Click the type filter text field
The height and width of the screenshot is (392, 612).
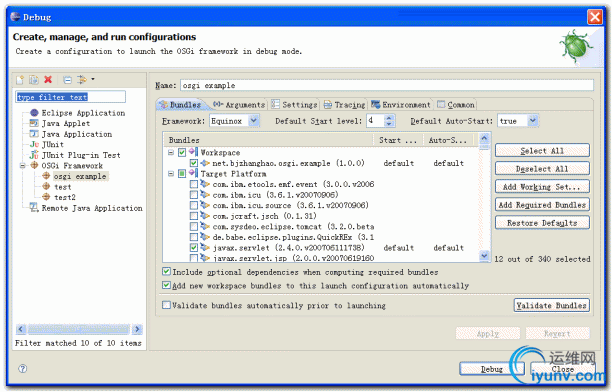[71, 97]
